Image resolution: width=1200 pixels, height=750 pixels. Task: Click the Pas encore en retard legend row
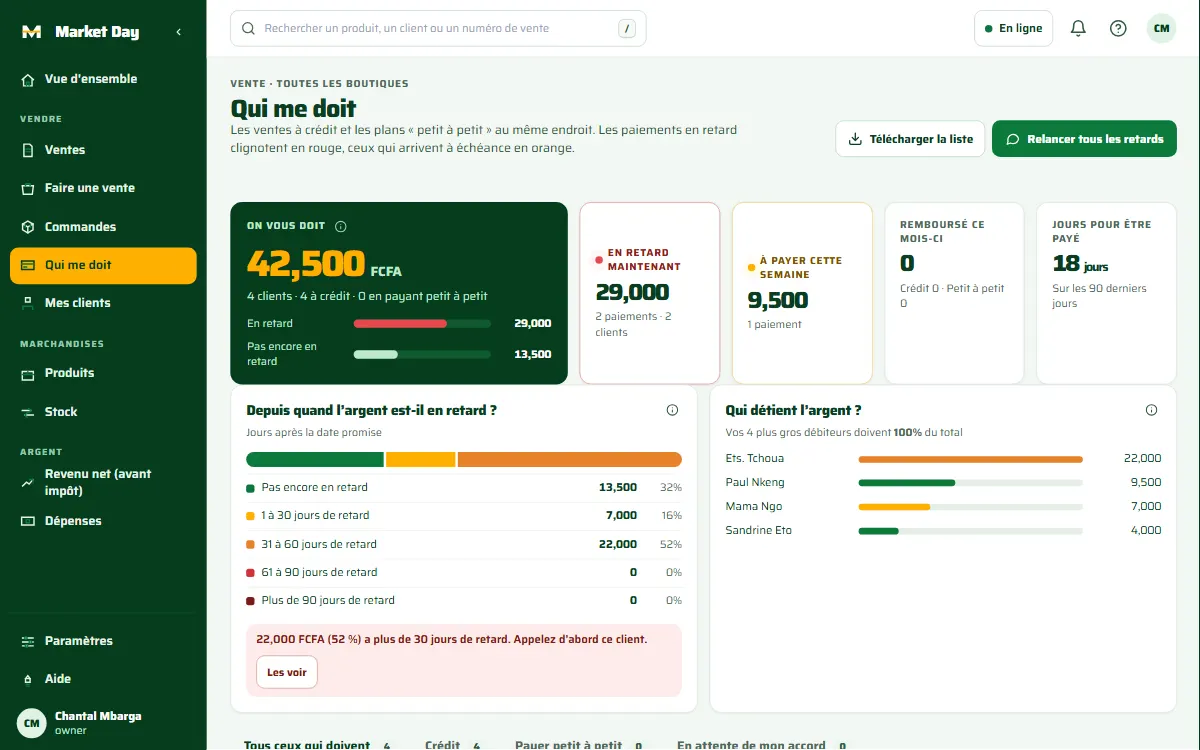464,488
